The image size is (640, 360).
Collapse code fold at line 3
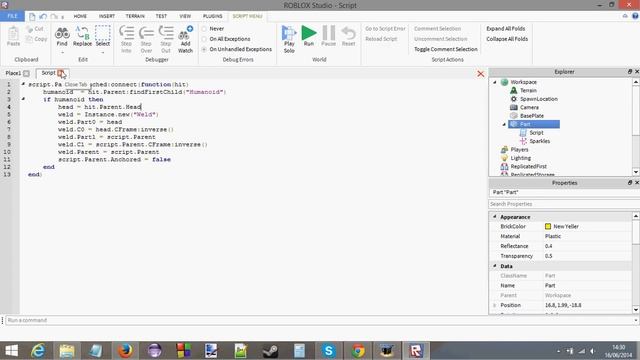23,99
